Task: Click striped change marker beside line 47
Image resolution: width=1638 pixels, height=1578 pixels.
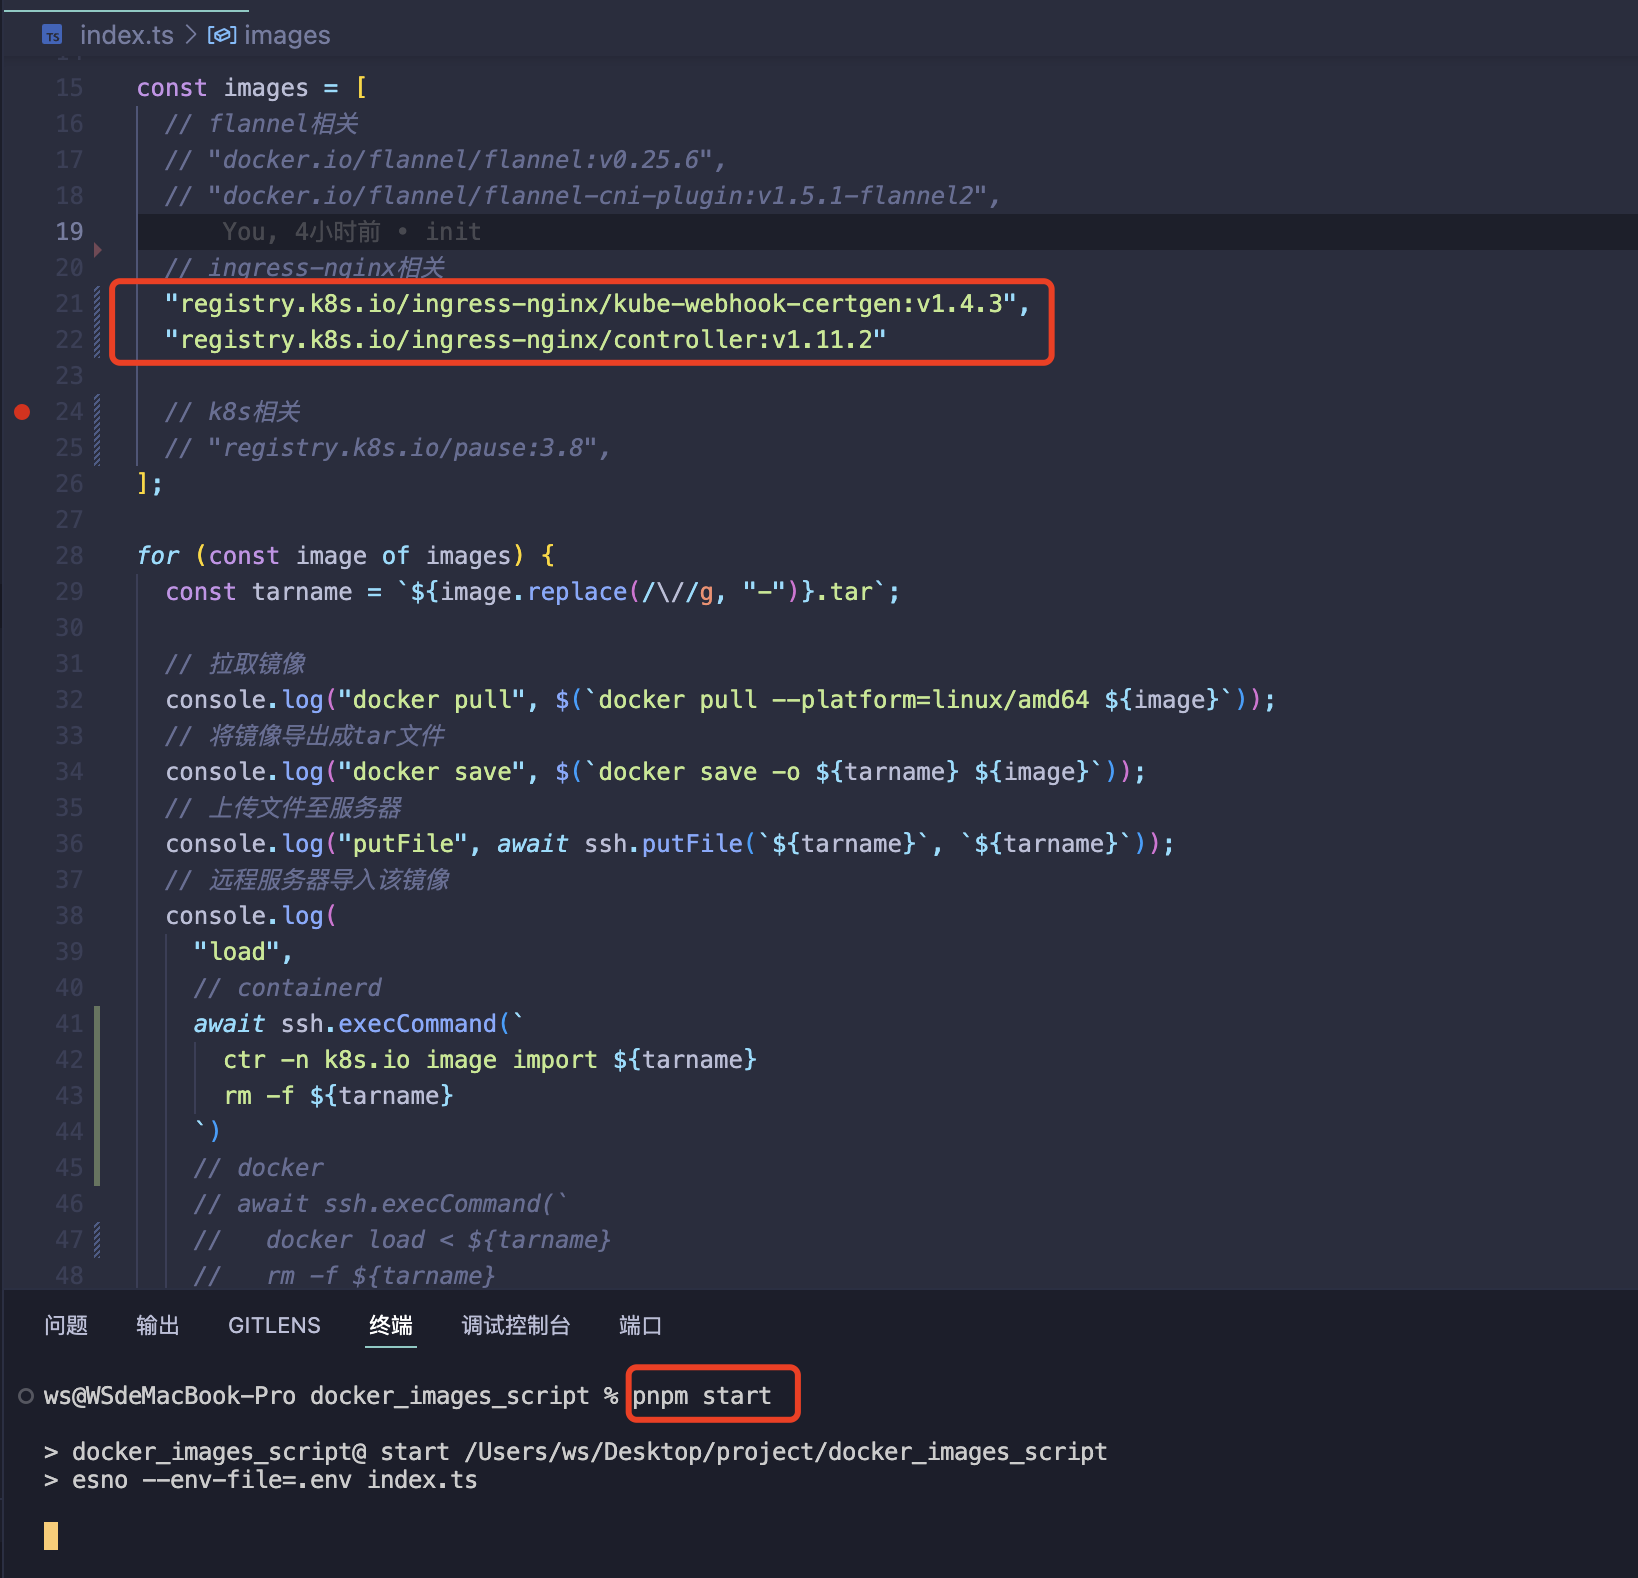Action: pos(97,1240)
